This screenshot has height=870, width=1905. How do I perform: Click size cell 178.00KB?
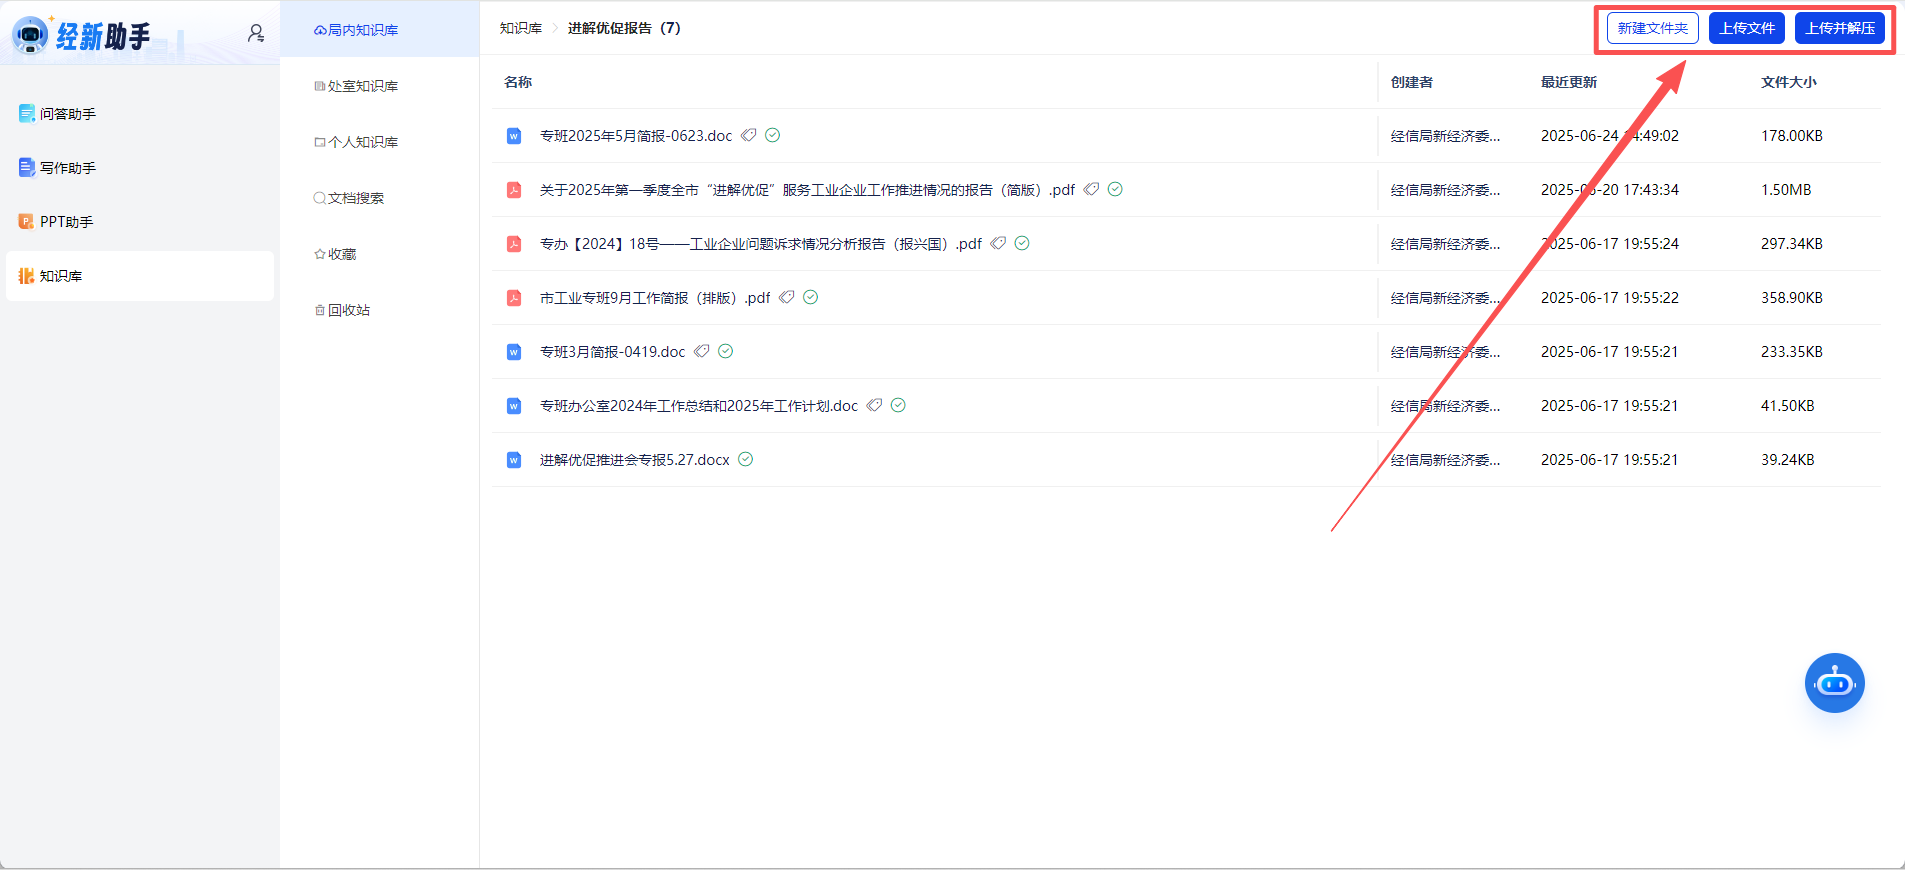1792,136
